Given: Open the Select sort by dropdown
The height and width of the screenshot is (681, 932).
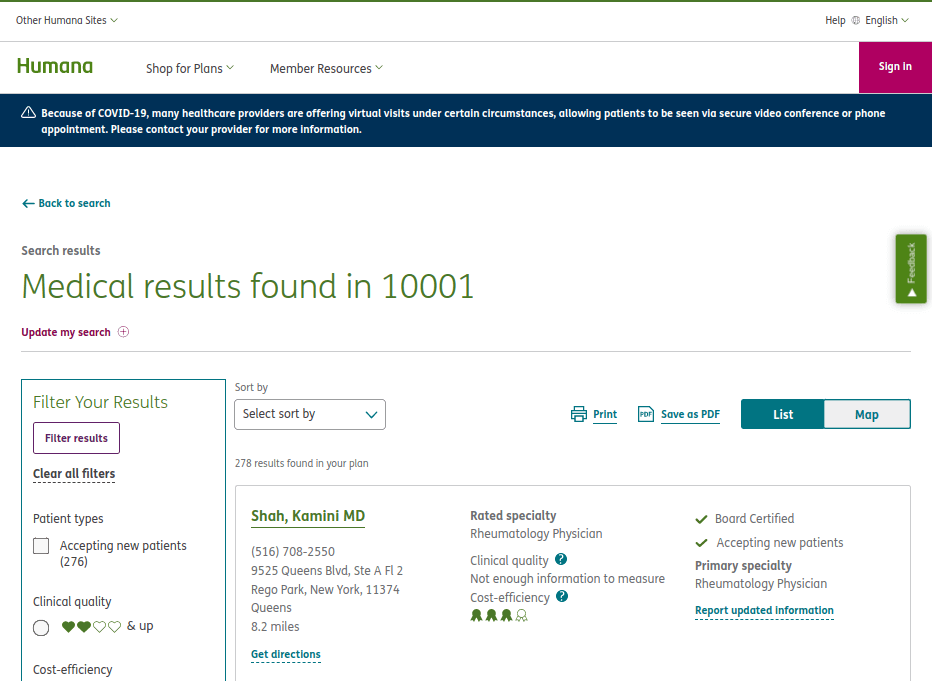Looking at the screenshot, I should (x=310, y=414).
